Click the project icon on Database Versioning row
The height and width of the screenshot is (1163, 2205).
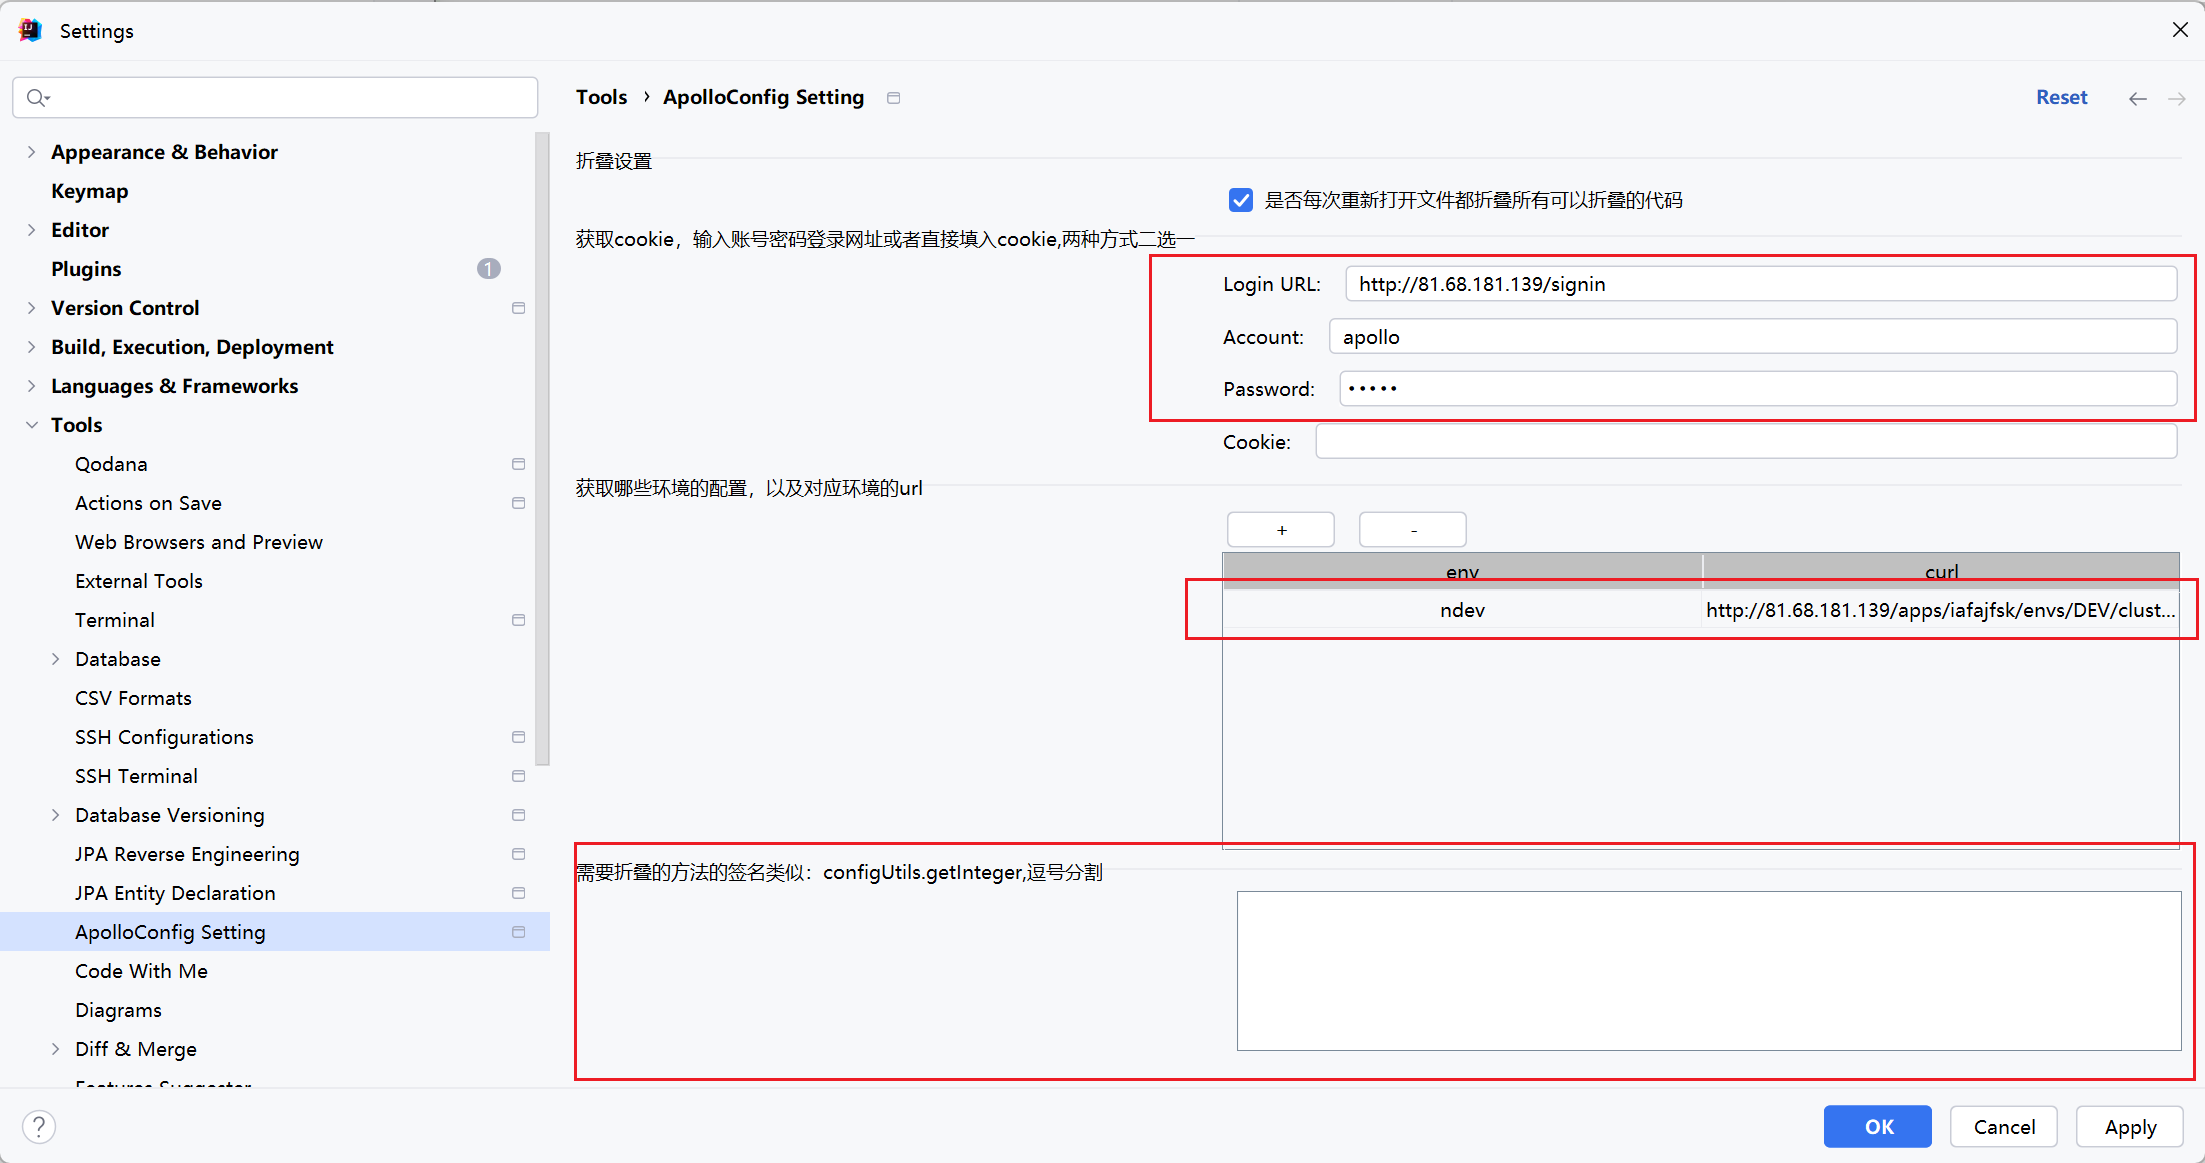click(518, 815)
